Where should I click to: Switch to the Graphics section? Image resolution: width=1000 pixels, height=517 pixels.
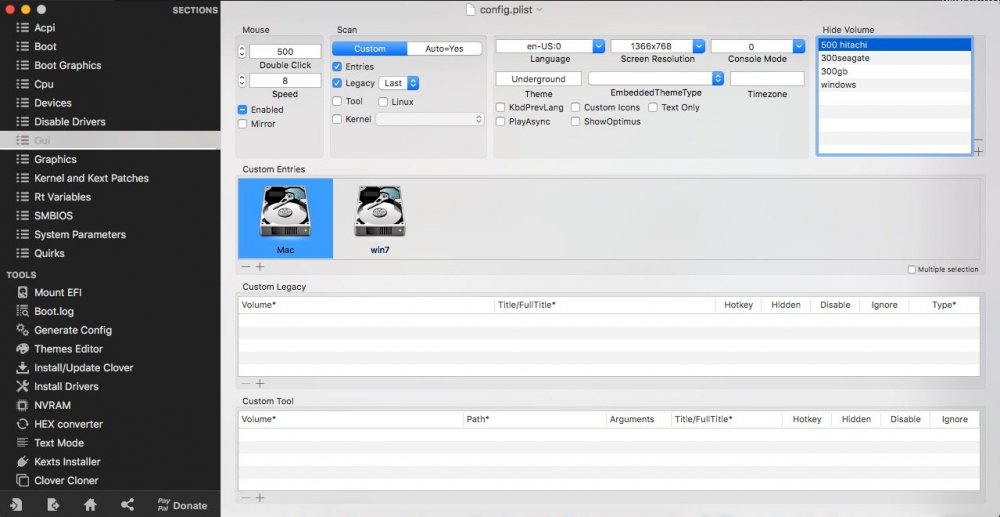pyautogui.click(x=55, y=159)
